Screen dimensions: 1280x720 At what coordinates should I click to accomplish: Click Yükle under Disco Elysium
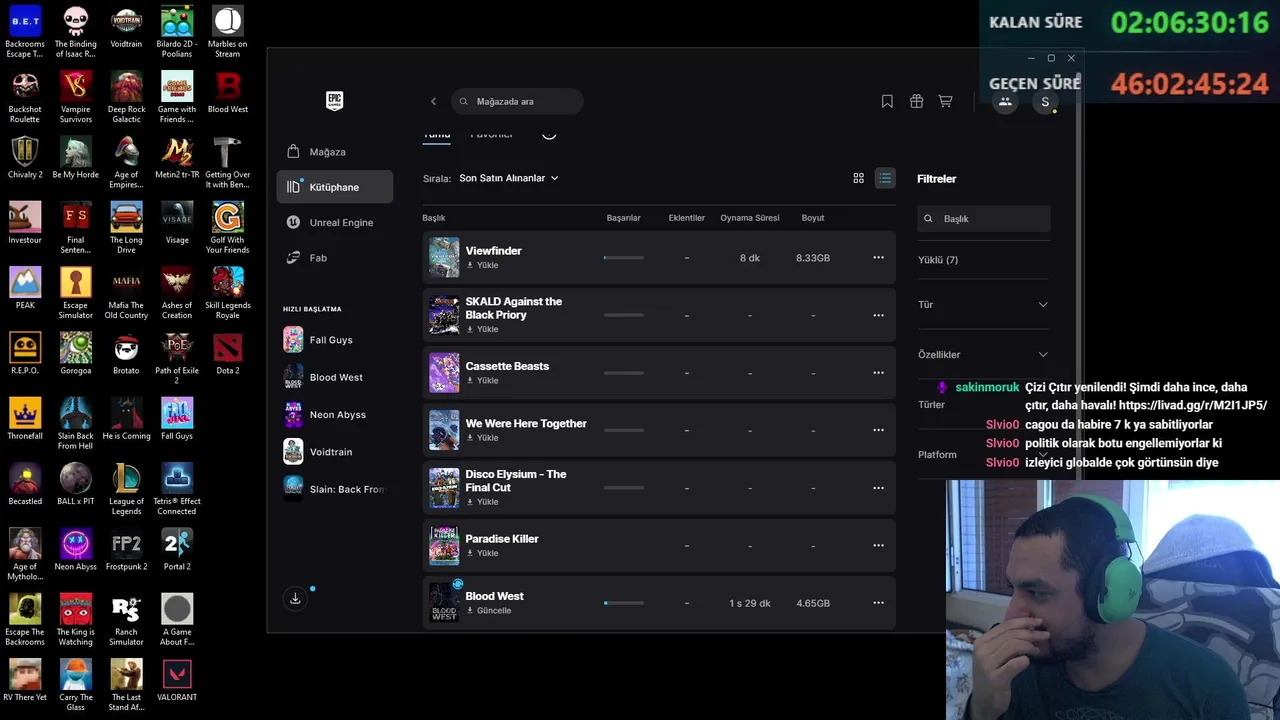pos(482,502)
